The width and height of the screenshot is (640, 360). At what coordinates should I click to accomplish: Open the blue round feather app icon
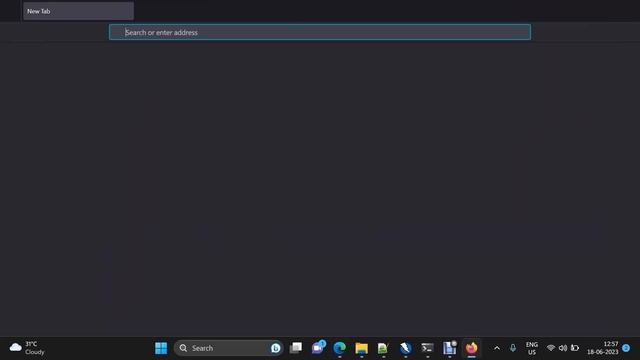[405, 348]
